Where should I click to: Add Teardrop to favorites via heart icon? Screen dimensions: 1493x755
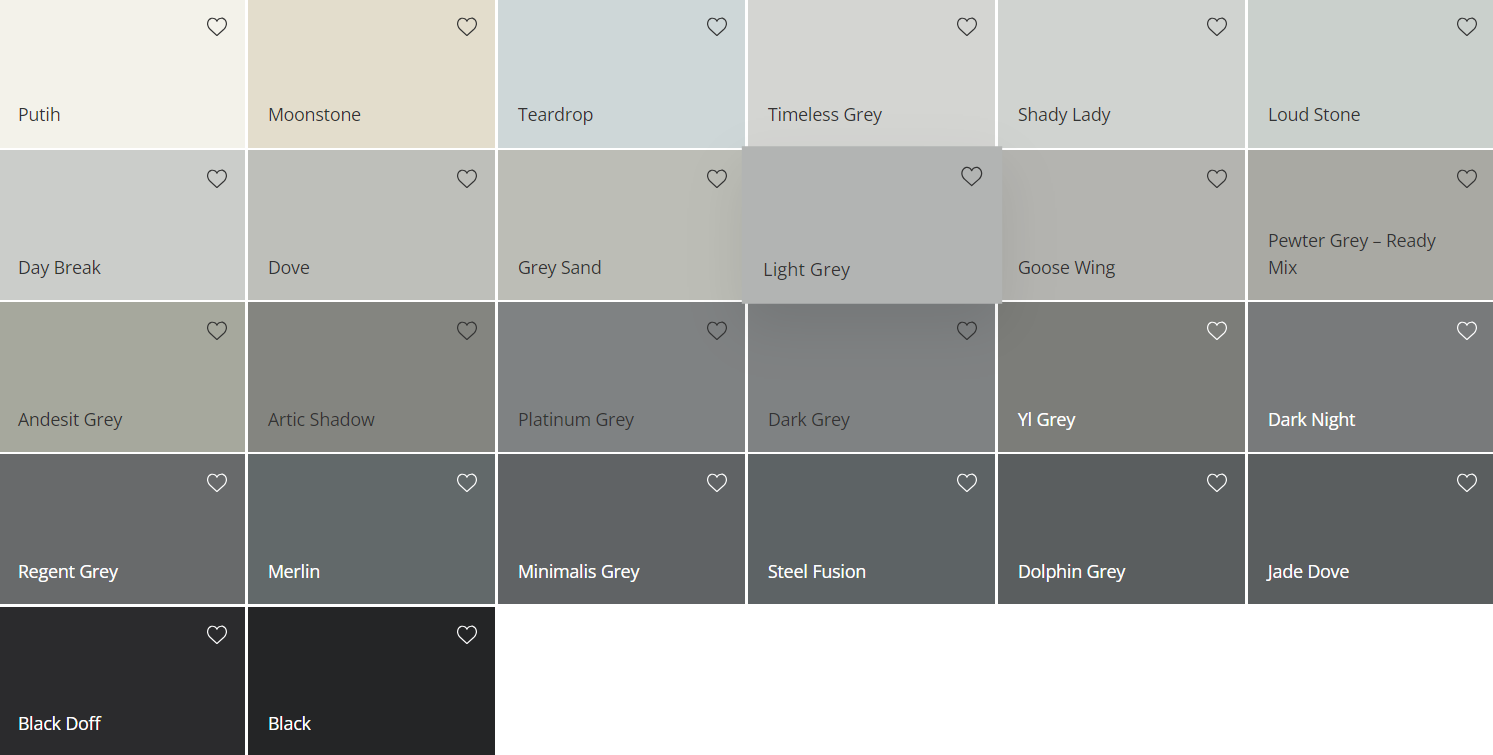coord(717,27)
